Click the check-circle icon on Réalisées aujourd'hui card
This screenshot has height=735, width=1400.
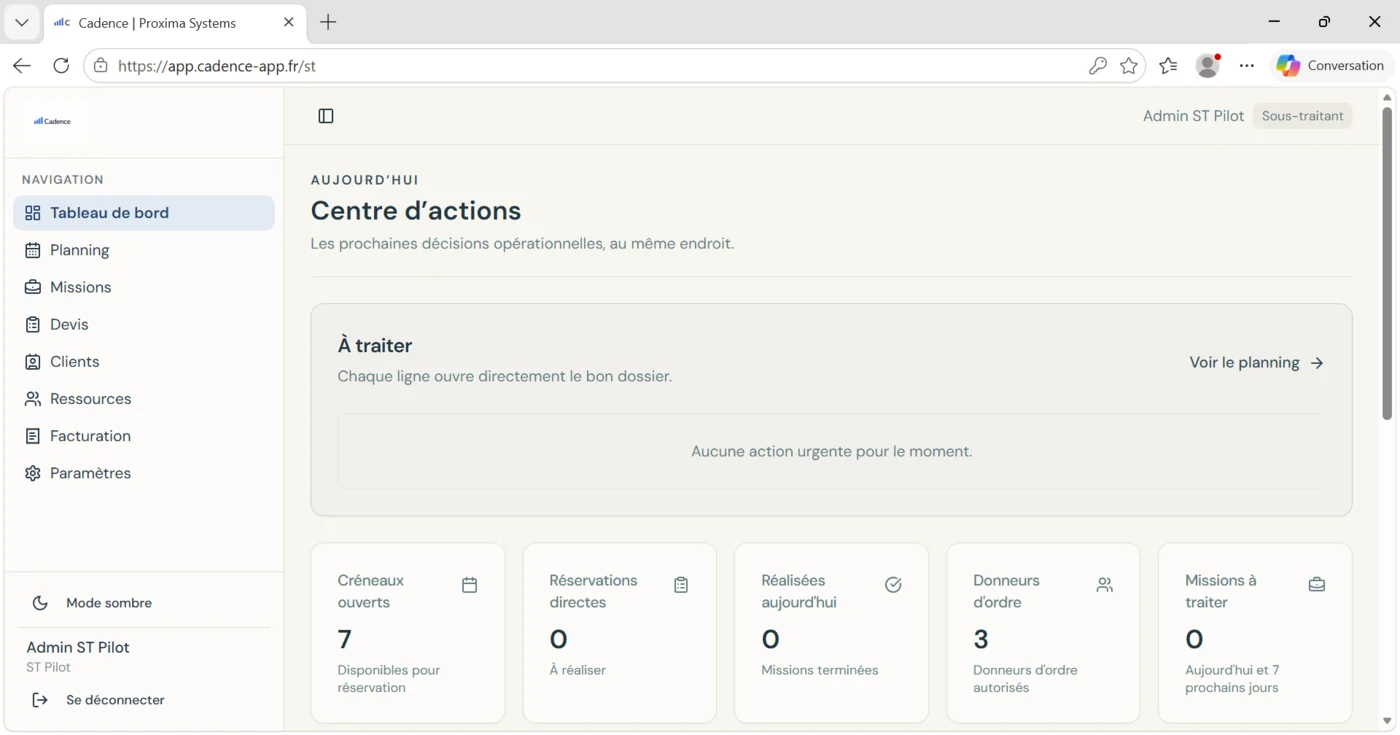[x=893, y=585]
